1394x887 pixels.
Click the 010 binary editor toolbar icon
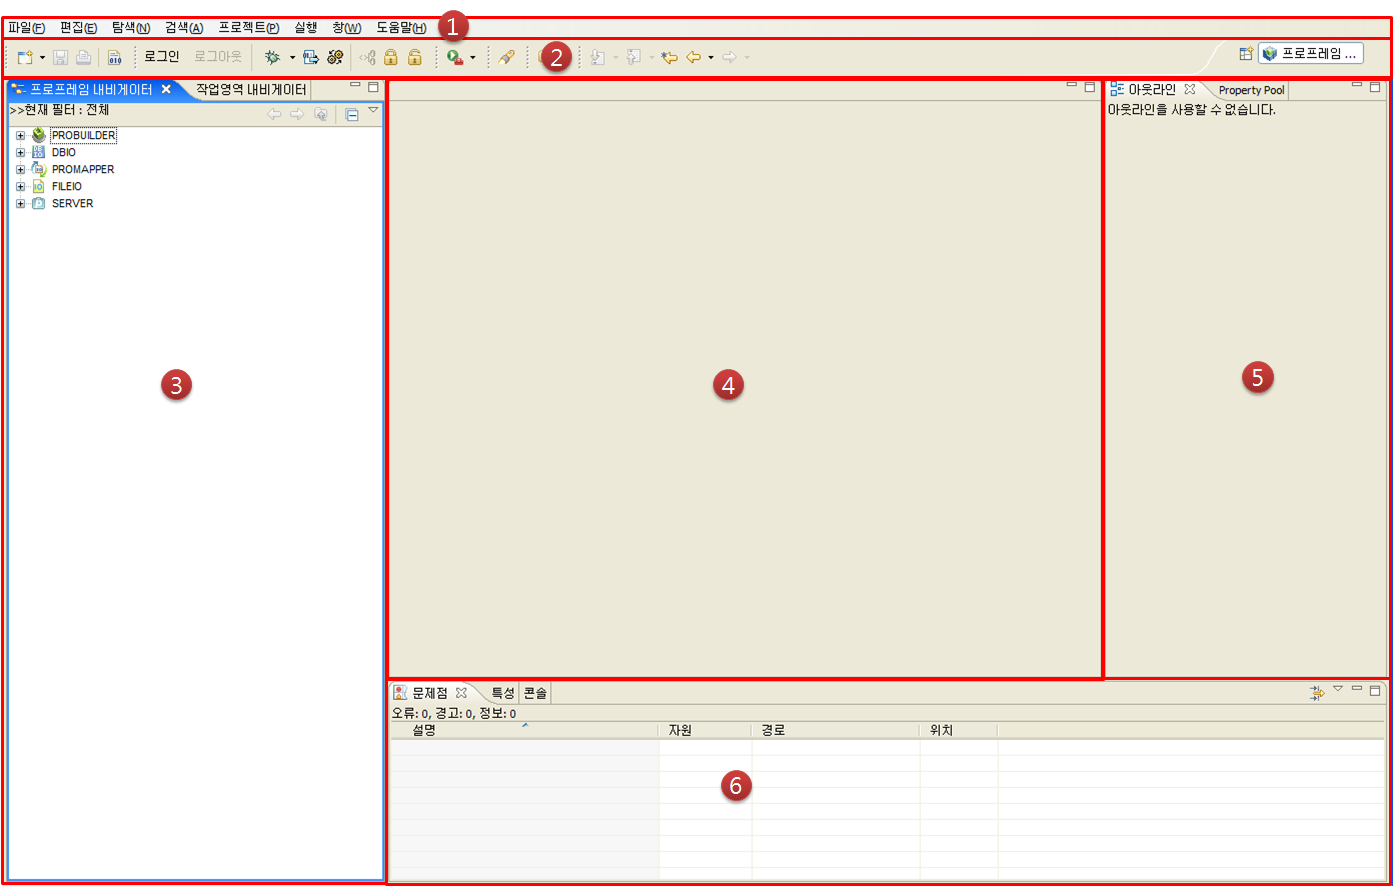click(x=115, y=57)
